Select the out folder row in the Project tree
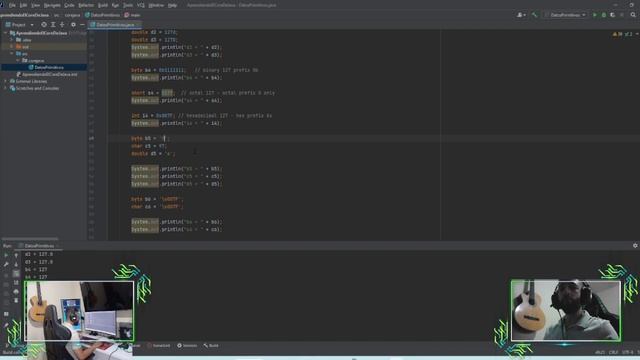 tap(44, 47)
